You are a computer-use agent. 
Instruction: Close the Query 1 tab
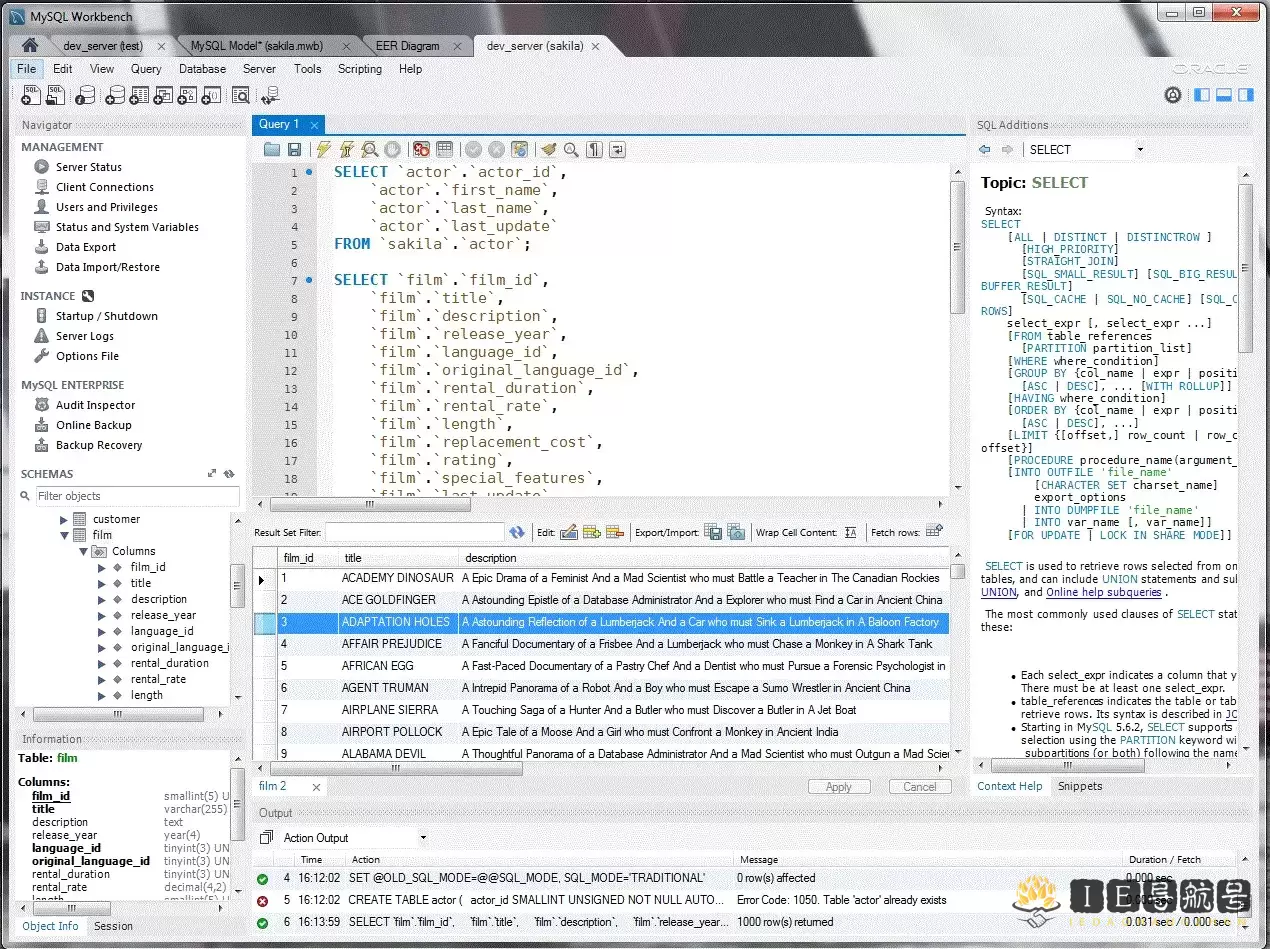[315, 125]
